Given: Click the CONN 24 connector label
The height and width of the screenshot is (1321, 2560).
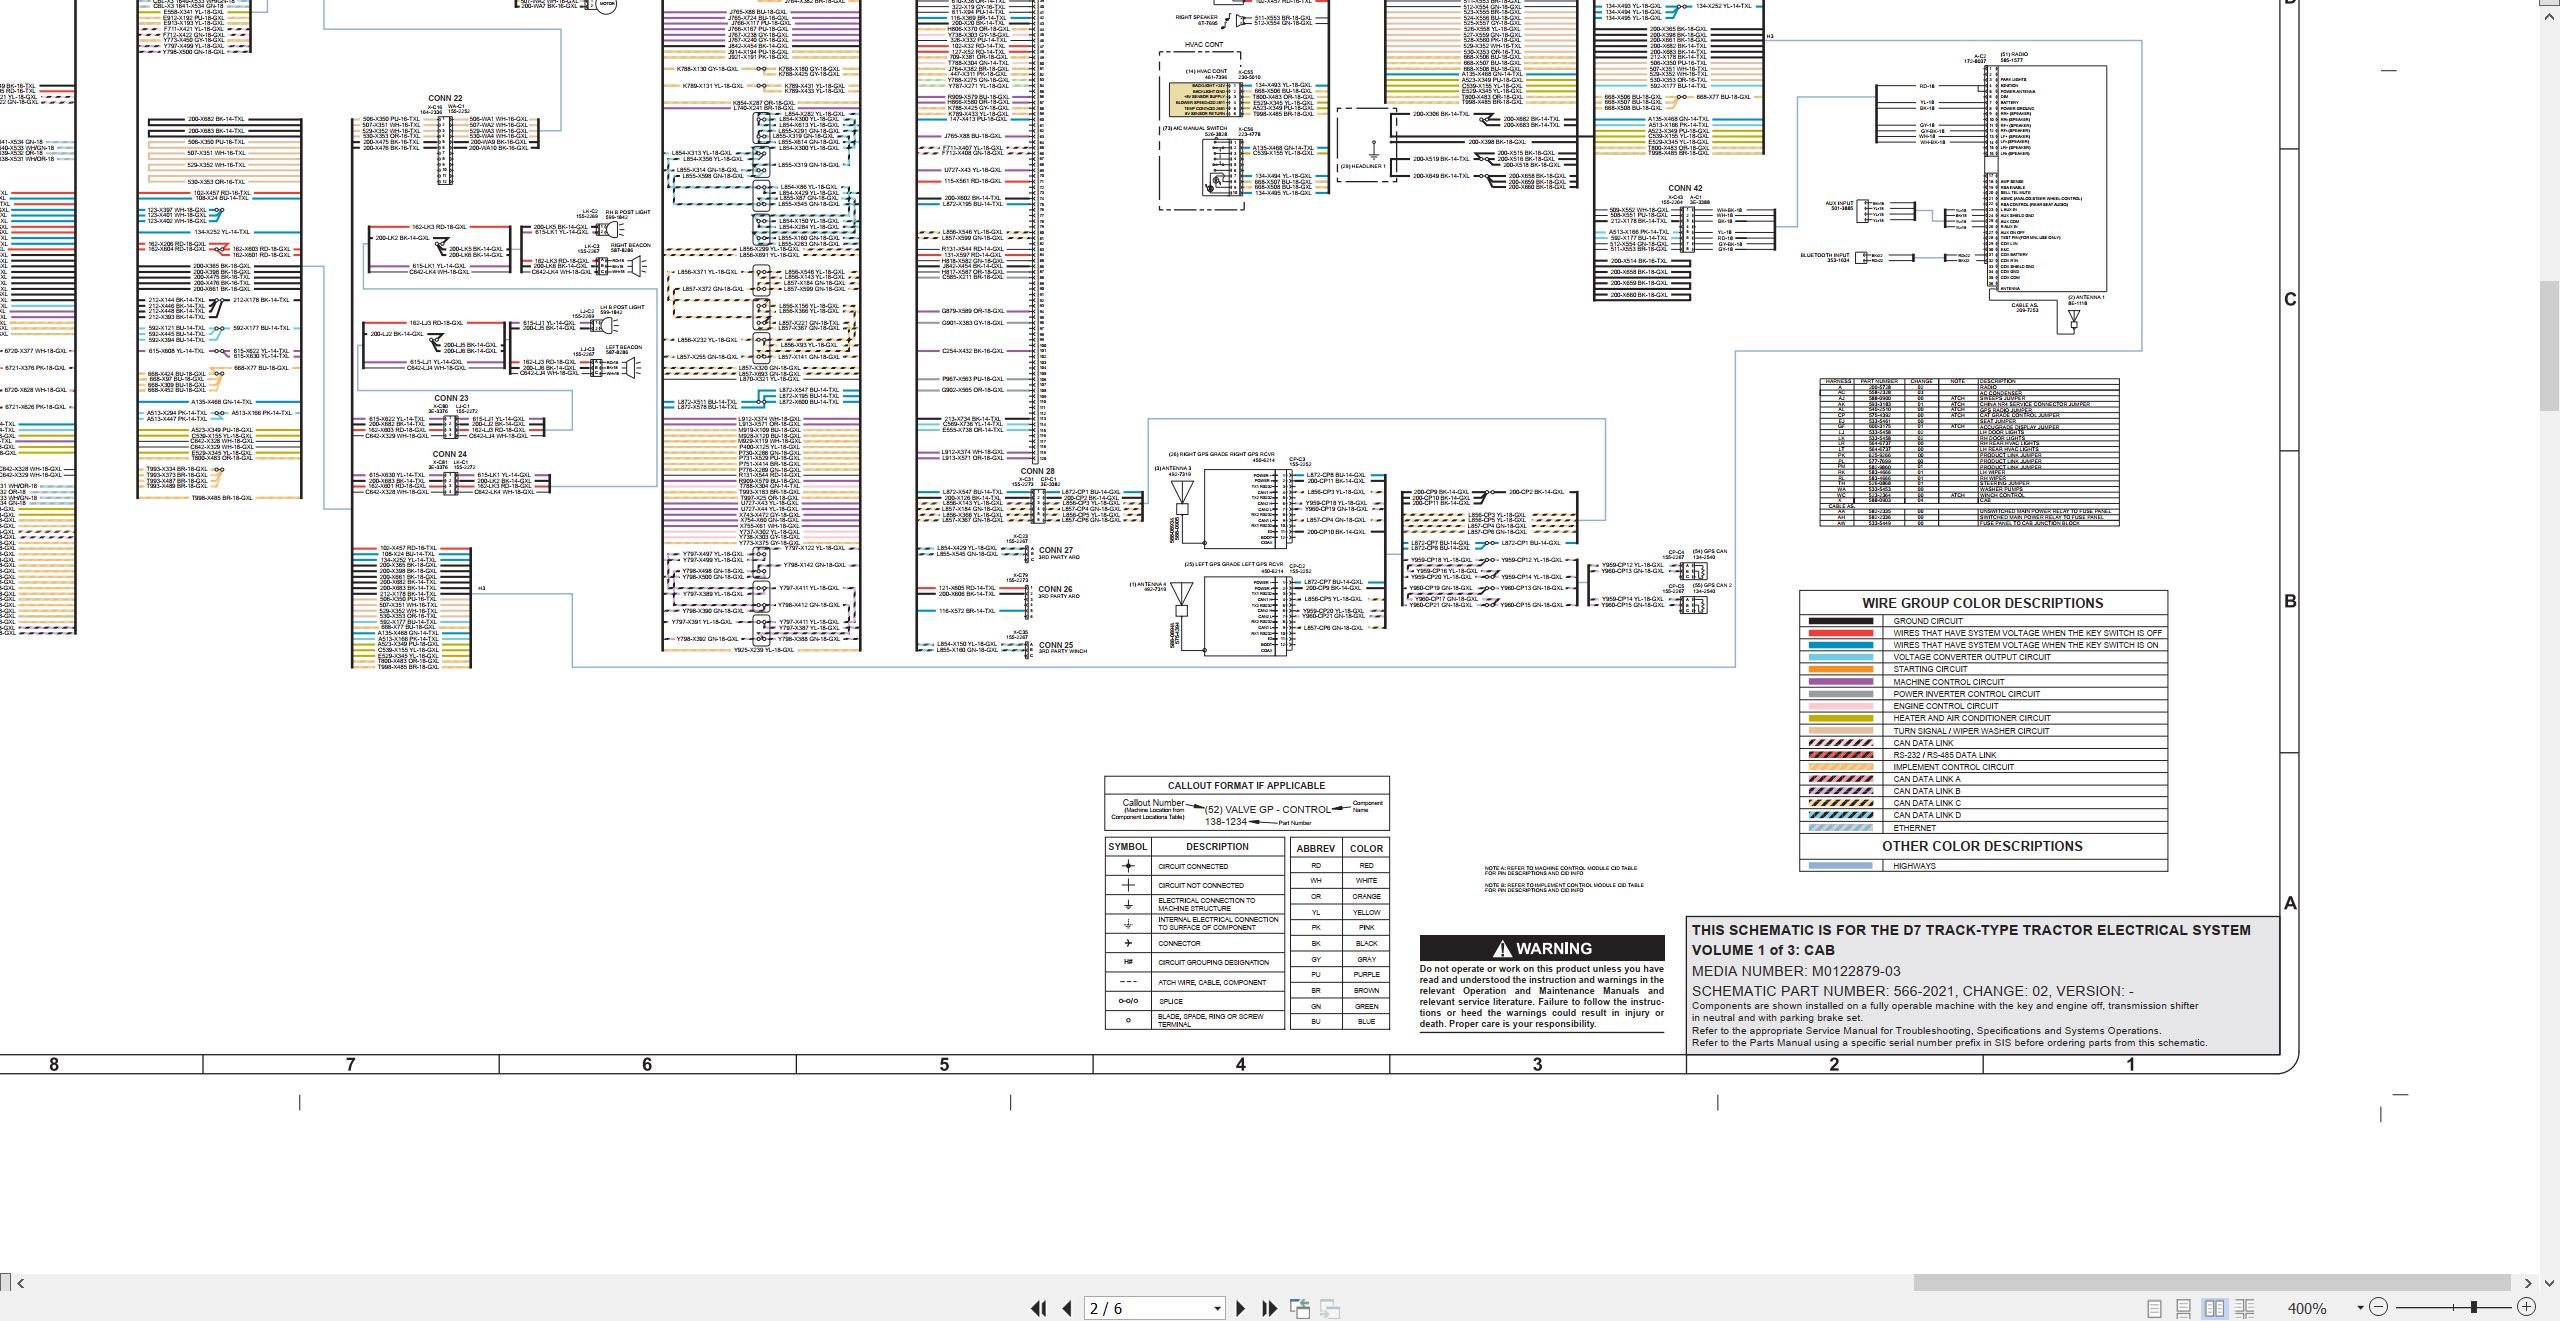Looking at the screenshot, I should point(449,454).
